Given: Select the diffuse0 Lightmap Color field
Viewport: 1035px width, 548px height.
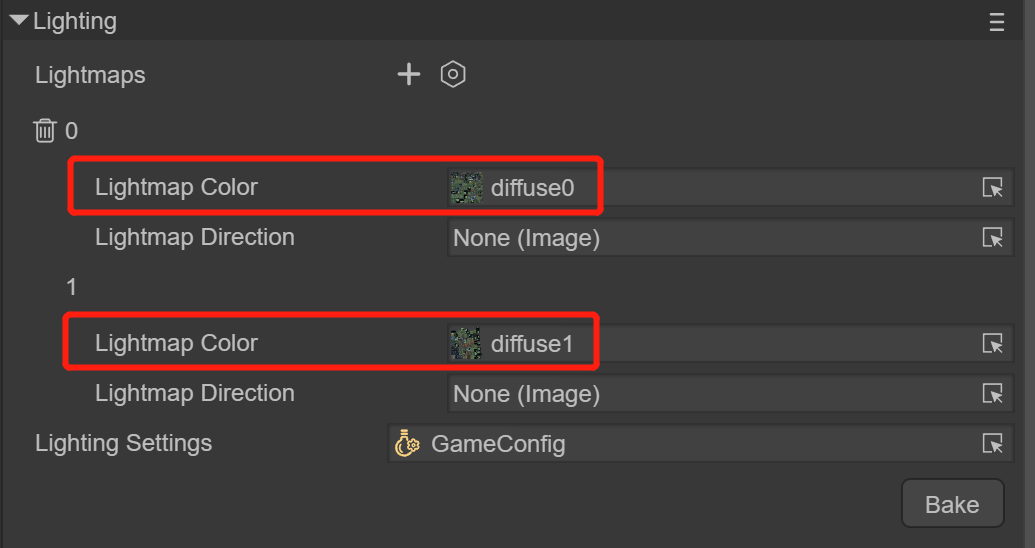Looking at the screenshot, I should coord(720,187).
